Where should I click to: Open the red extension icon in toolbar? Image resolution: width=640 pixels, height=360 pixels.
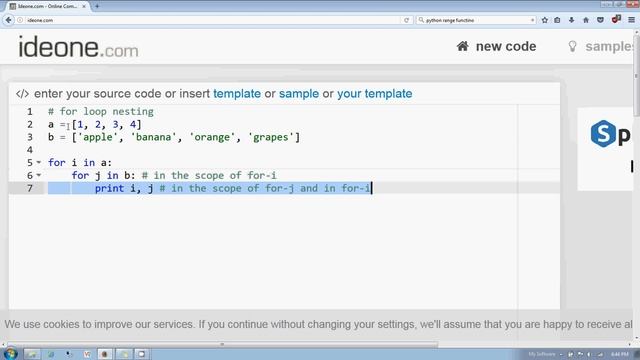coord(616,19)
